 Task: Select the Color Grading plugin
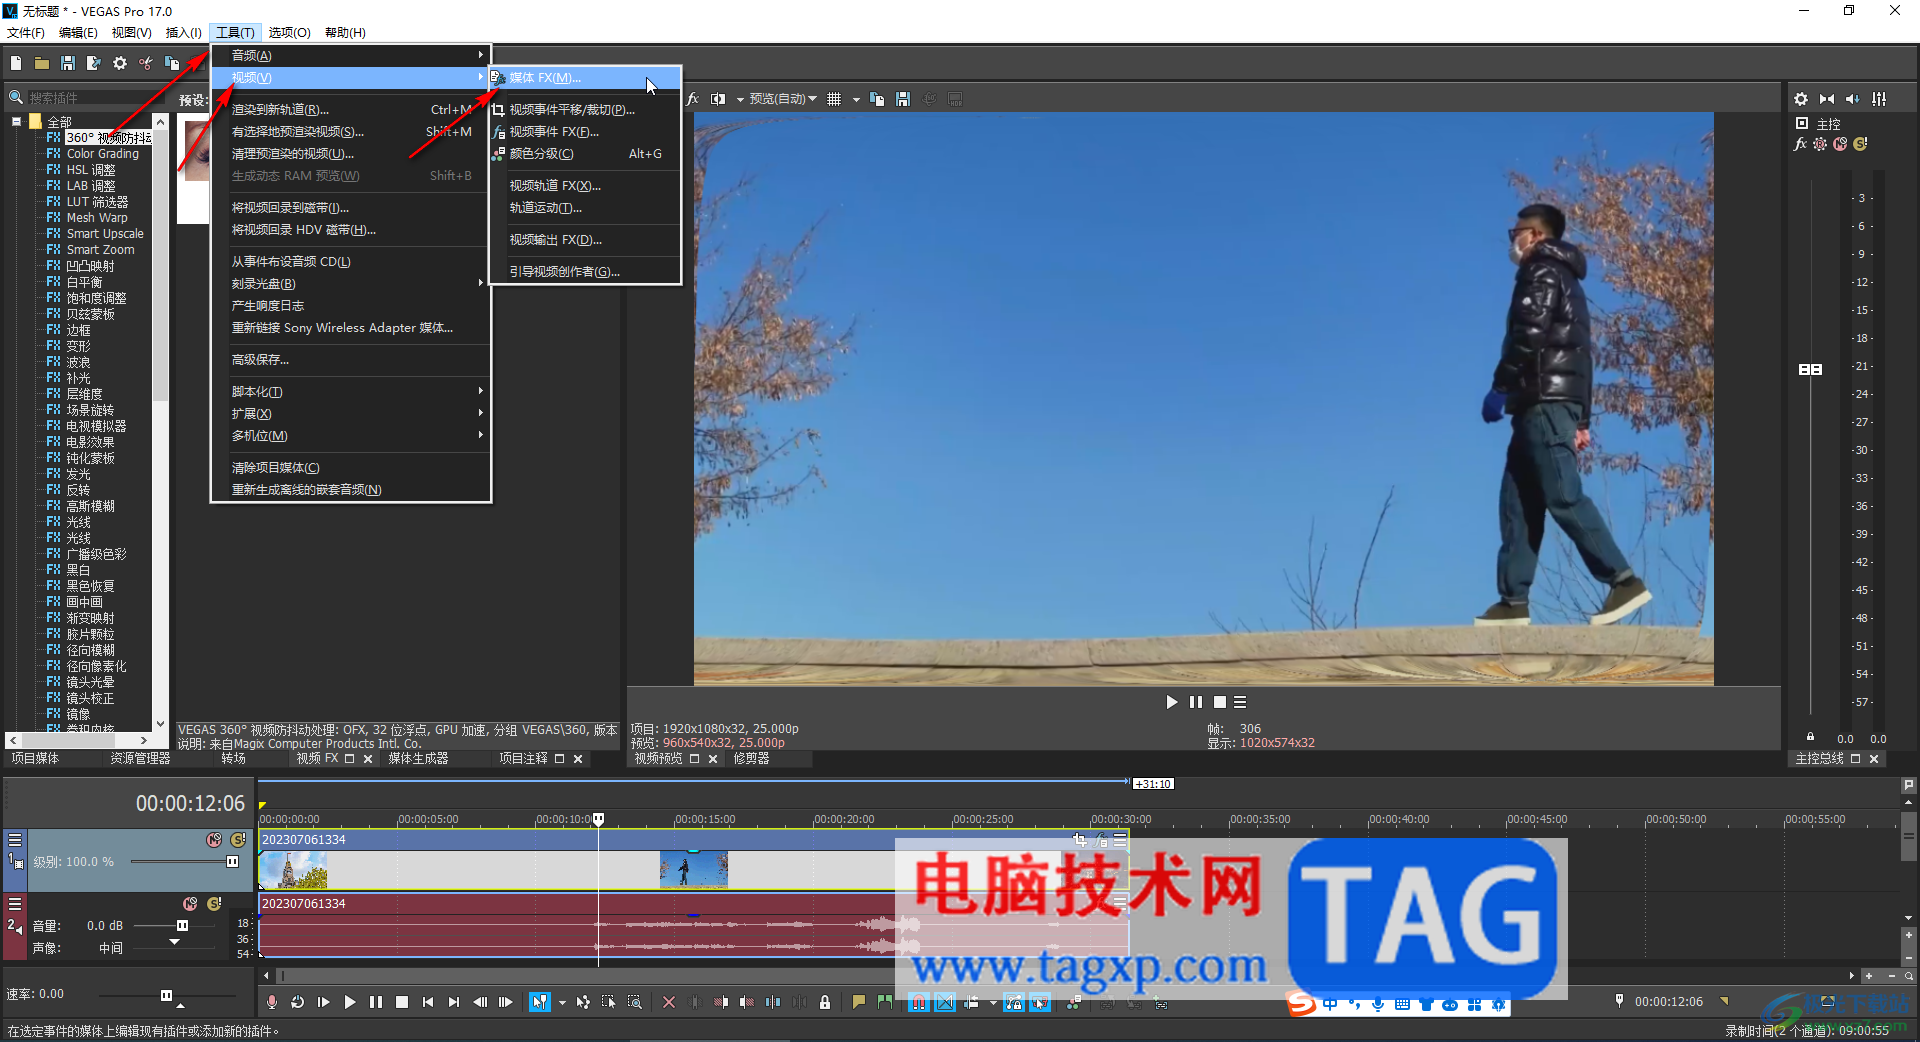[x=102, y=153]
